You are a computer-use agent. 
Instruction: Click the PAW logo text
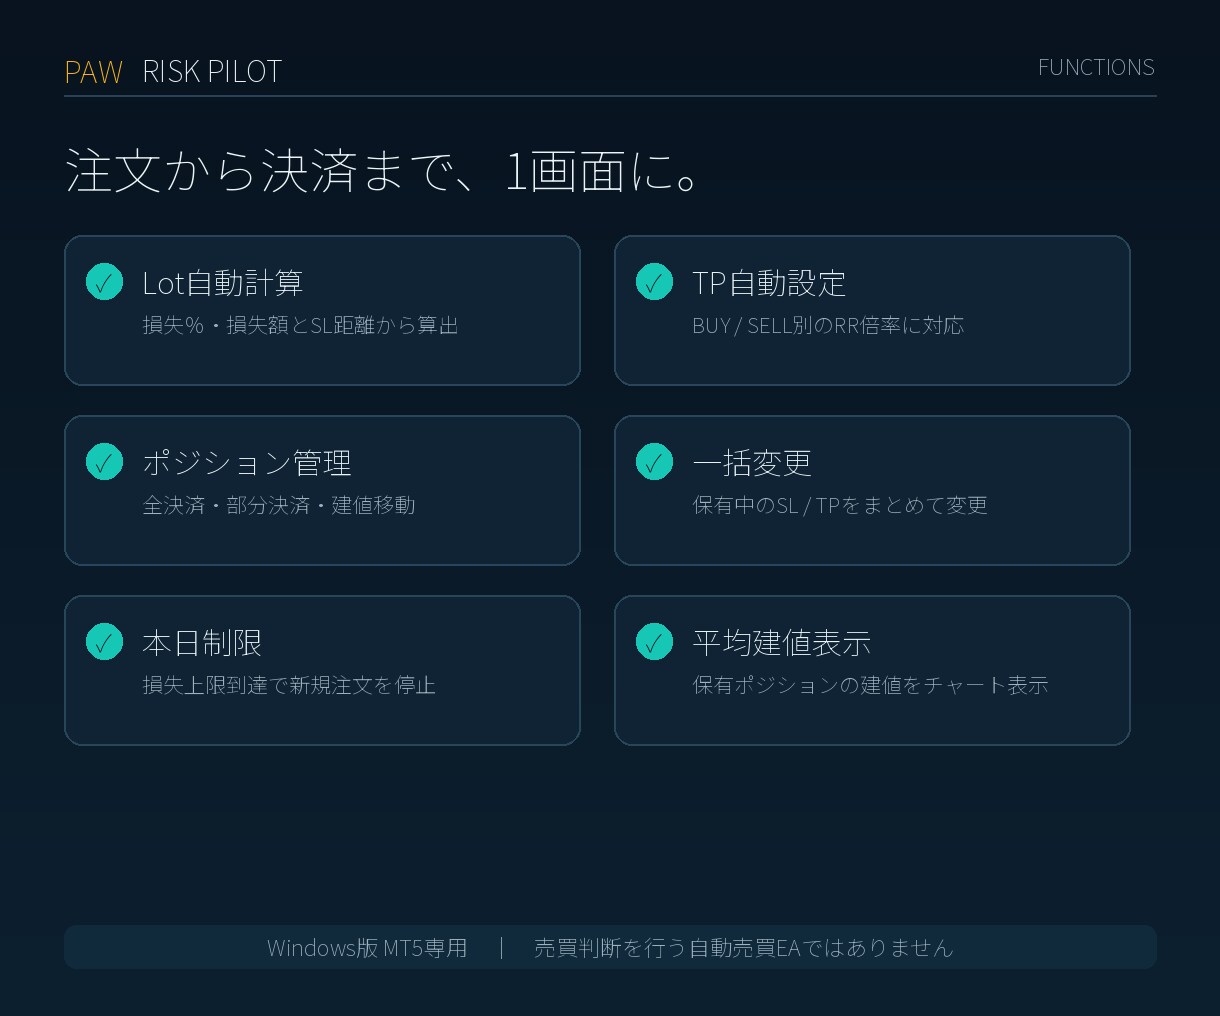pyautogui.click(x=93, y=72)
